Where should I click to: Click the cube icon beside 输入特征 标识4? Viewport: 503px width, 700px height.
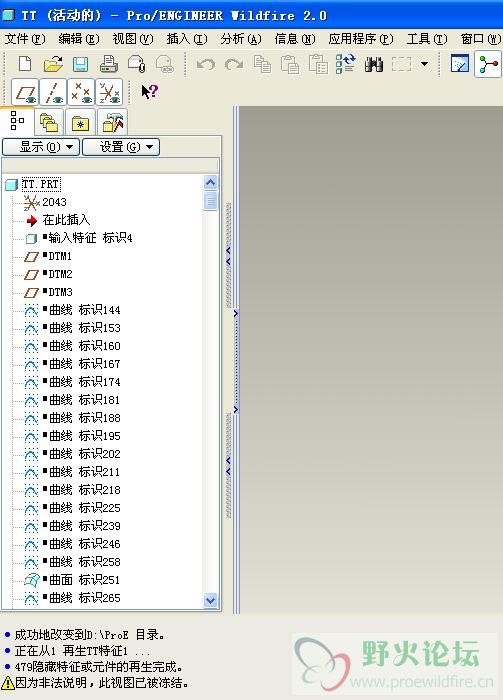click(x=31, y=238)
